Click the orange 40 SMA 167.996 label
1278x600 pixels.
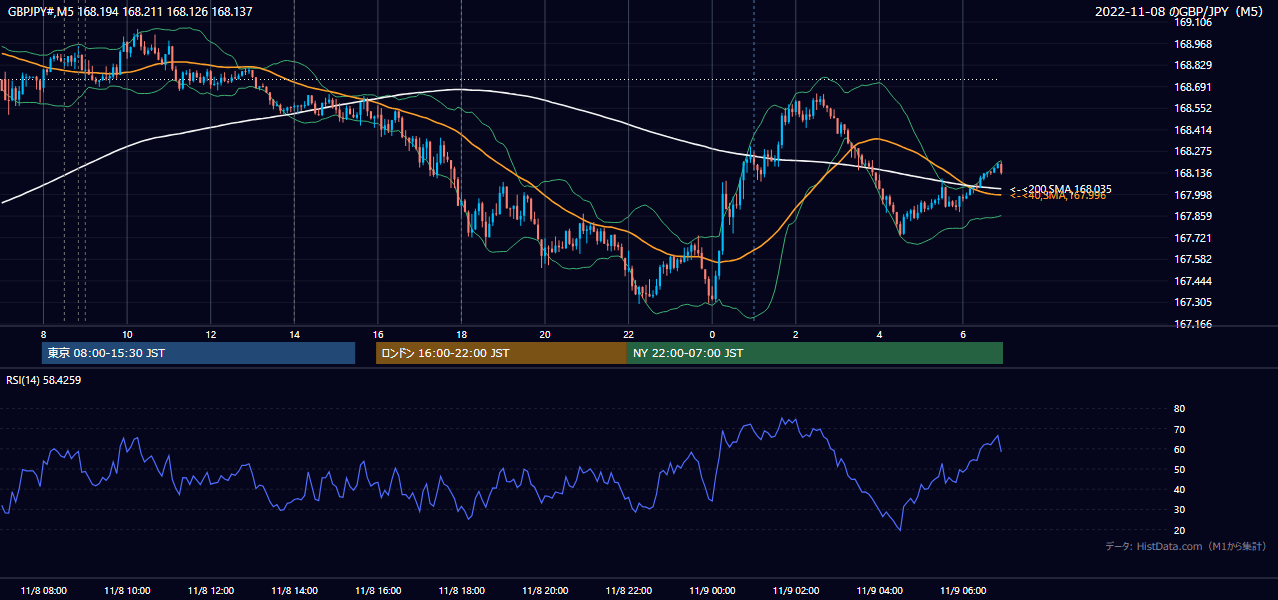(x=1058, y=196)
